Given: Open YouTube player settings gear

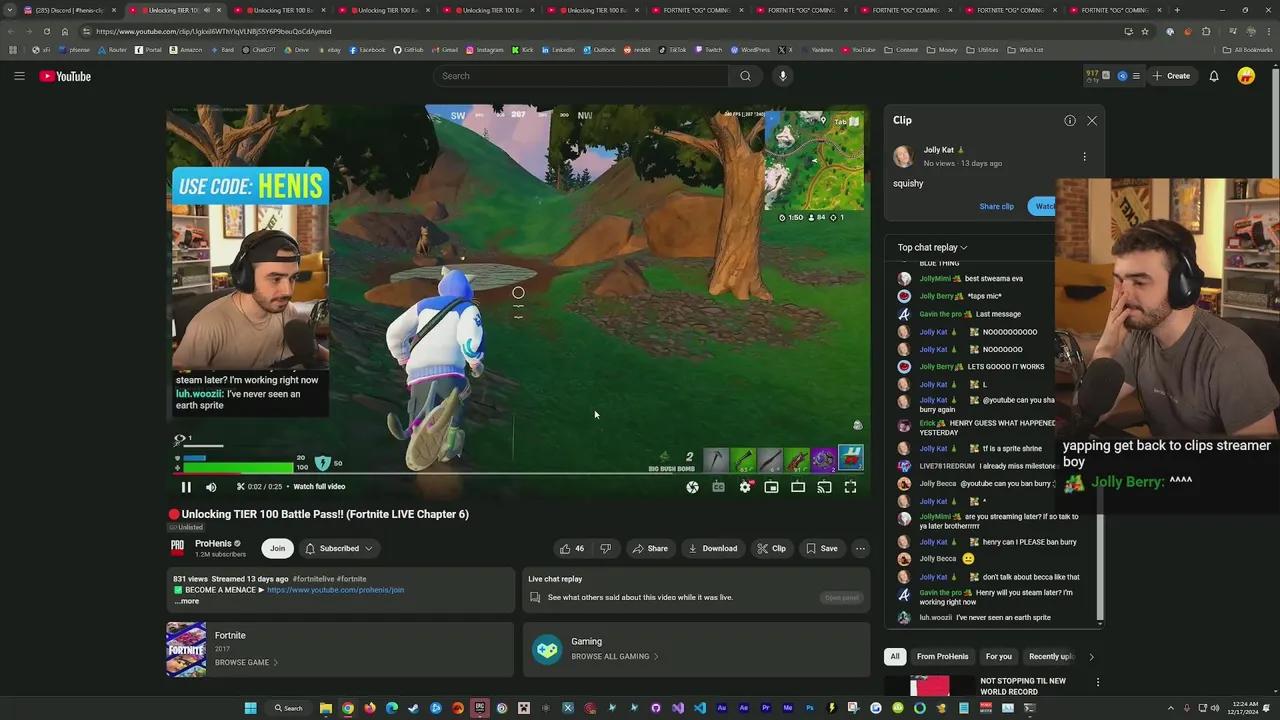Looking at the screenshot, I should pos(746,486).
